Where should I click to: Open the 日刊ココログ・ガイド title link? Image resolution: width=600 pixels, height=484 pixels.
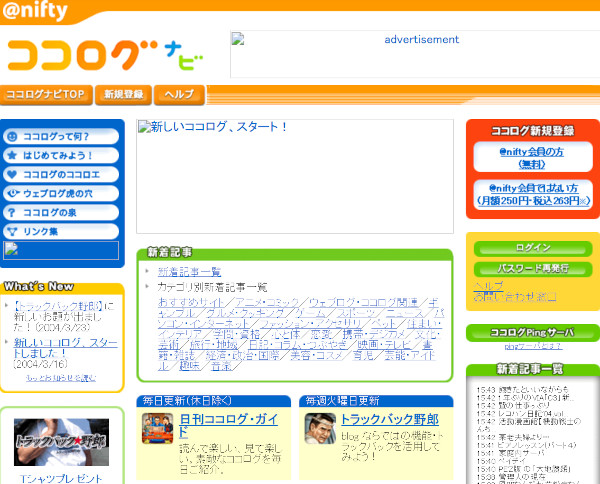click(x=228, y=425)
